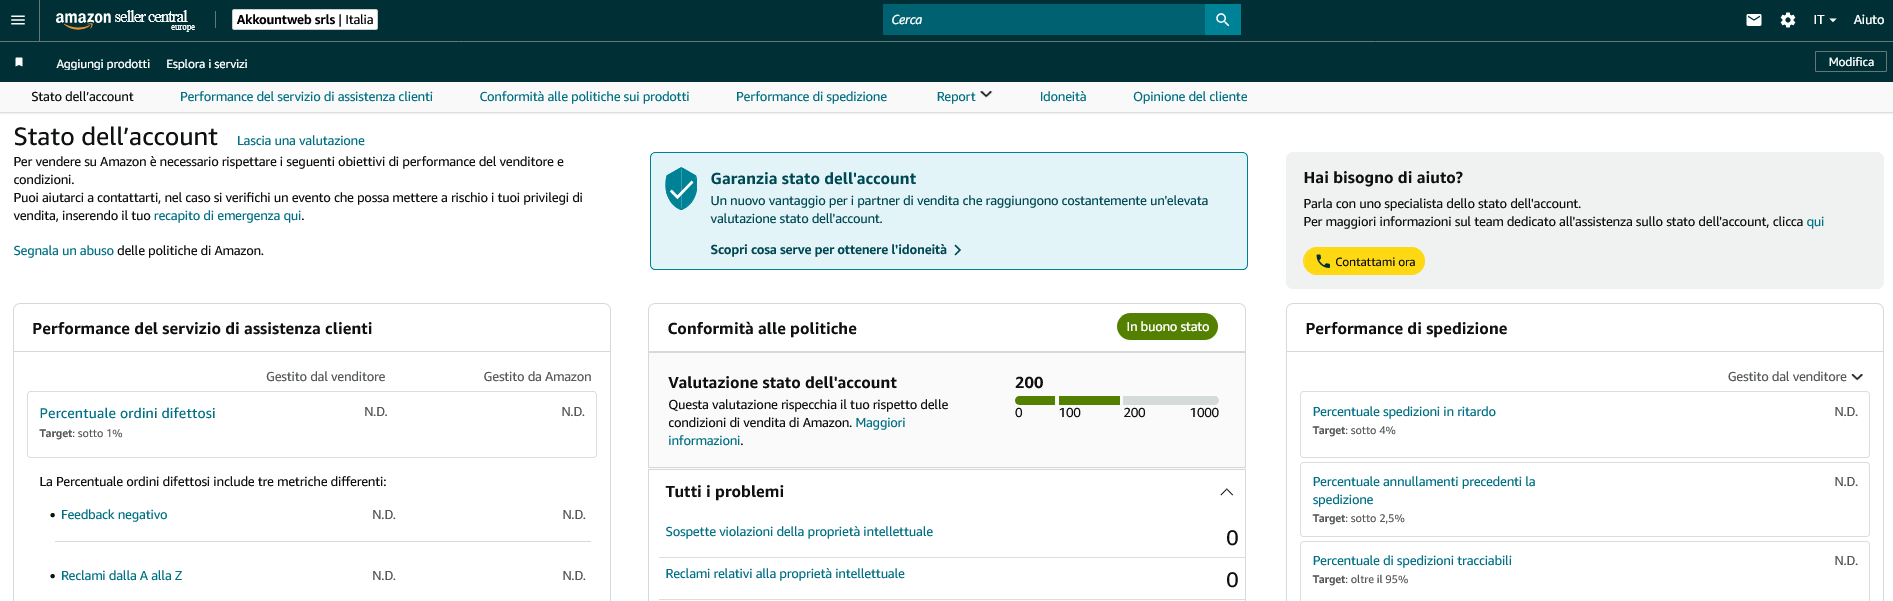Open the hamburger navigation menu
Image resolution: width=1893 pixels, height=601 pixels.
coord(18,20)
